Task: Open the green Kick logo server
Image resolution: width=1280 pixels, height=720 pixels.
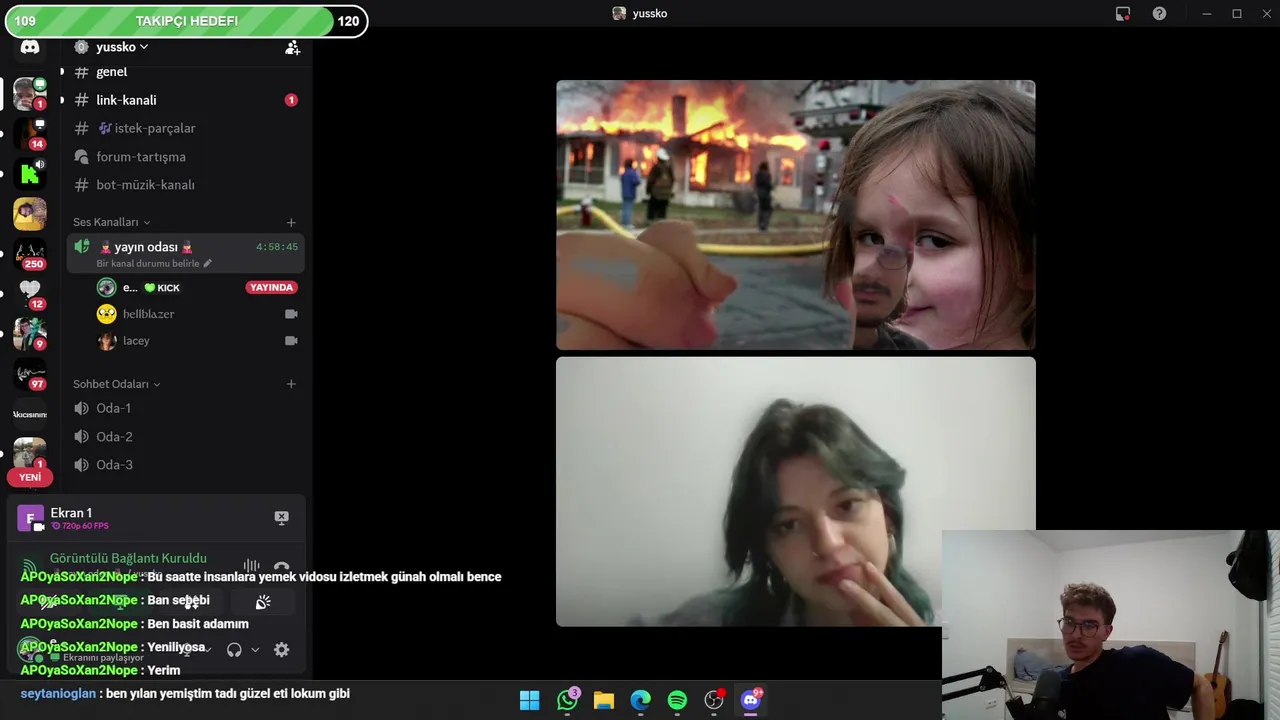Action: point(30,174)
